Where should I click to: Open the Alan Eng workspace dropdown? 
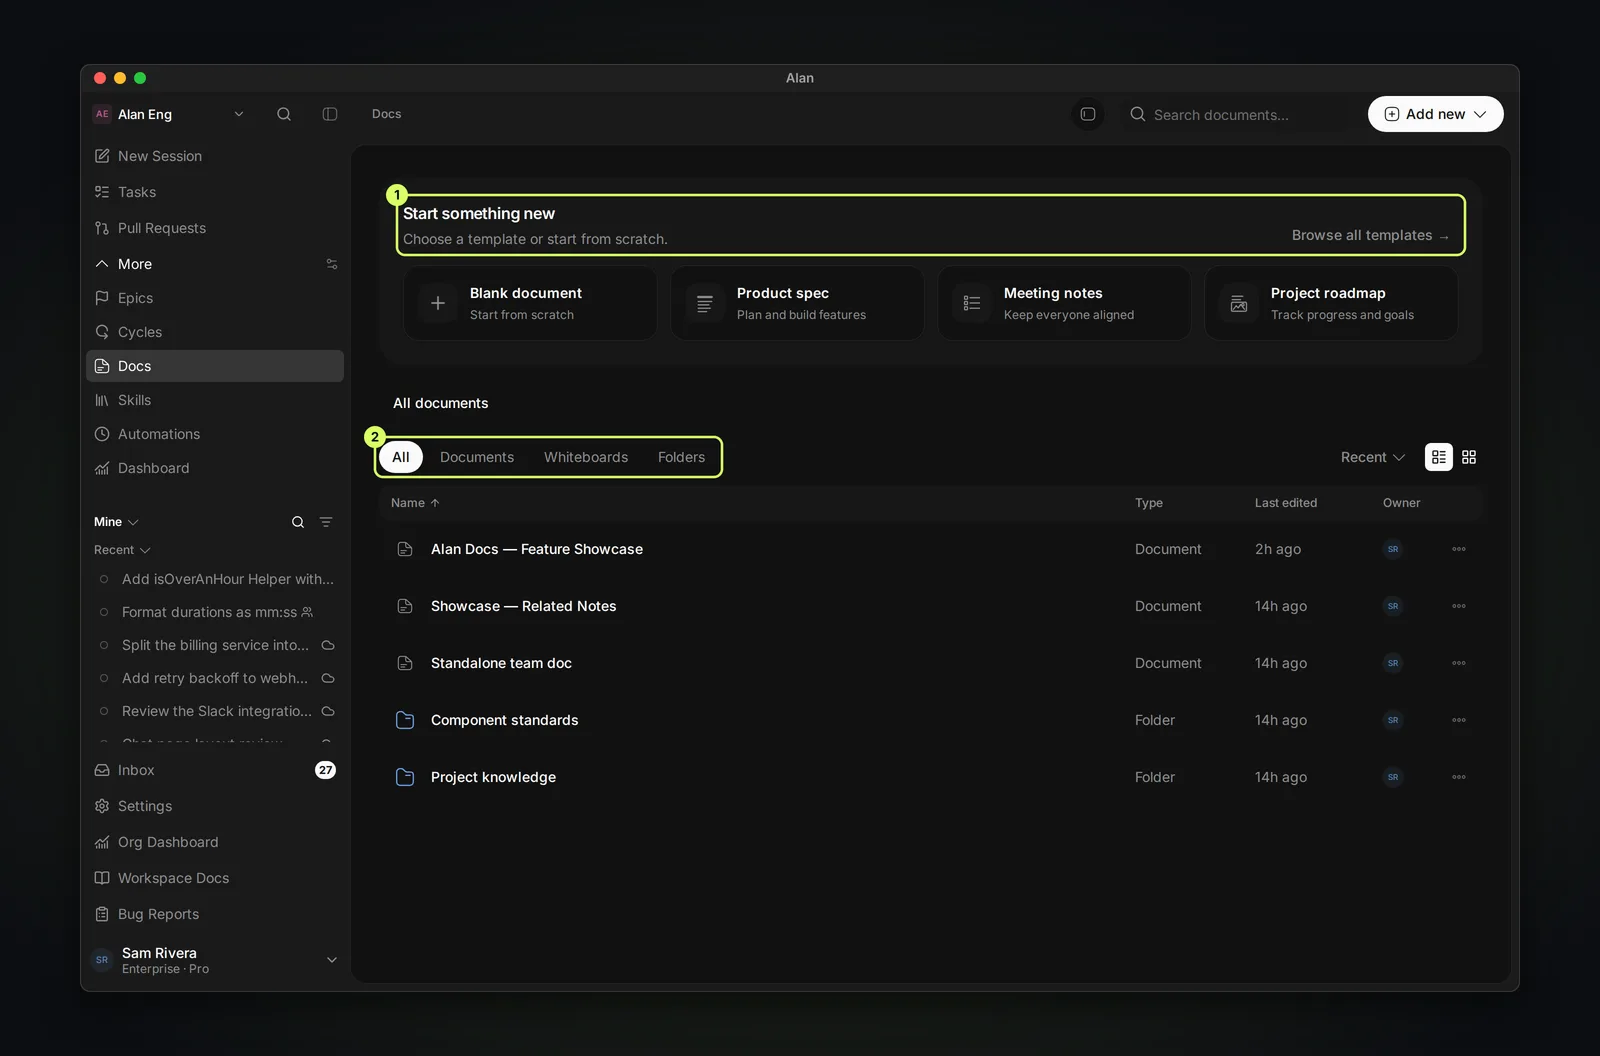click(x=169, y=114)
